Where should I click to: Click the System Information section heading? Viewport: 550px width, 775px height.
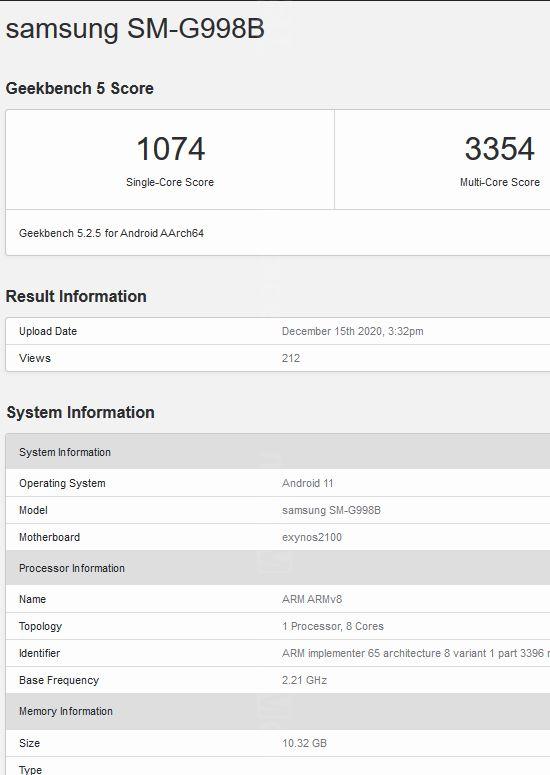click(81, 412)
